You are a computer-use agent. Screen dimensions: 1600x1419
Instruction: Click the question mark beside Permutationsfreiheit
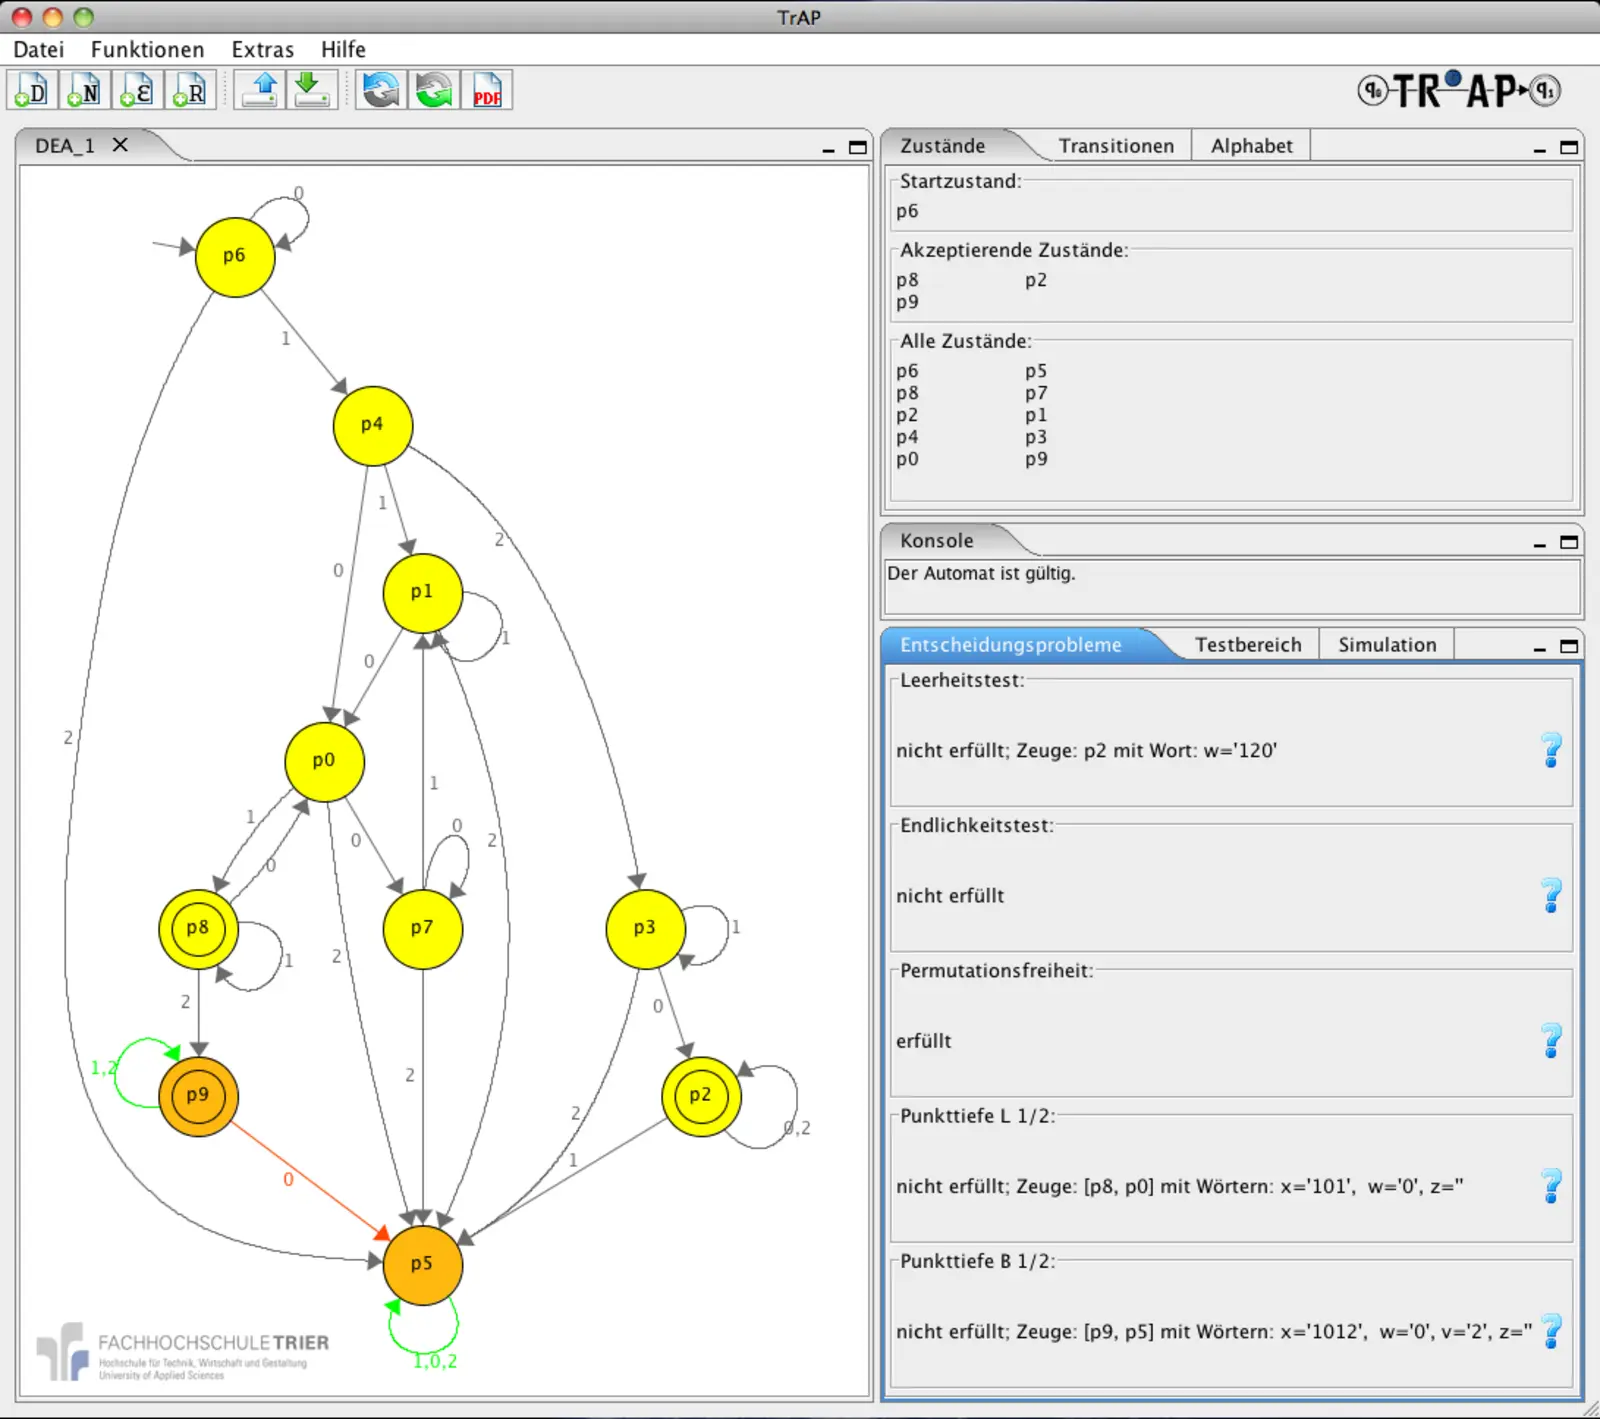pyautogui.click(x=1551, y=1040)
